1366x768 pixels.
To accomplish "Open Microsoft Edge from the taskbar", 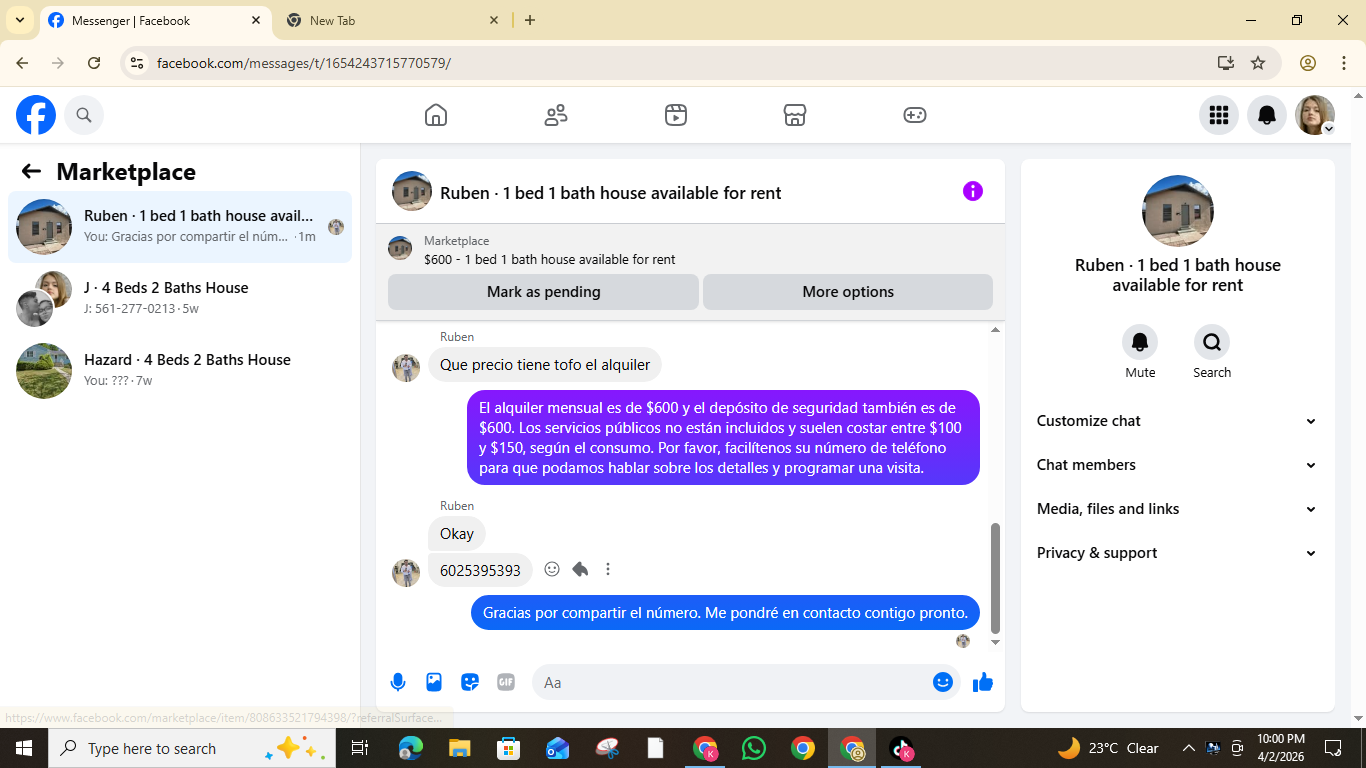I will point(411,748).
